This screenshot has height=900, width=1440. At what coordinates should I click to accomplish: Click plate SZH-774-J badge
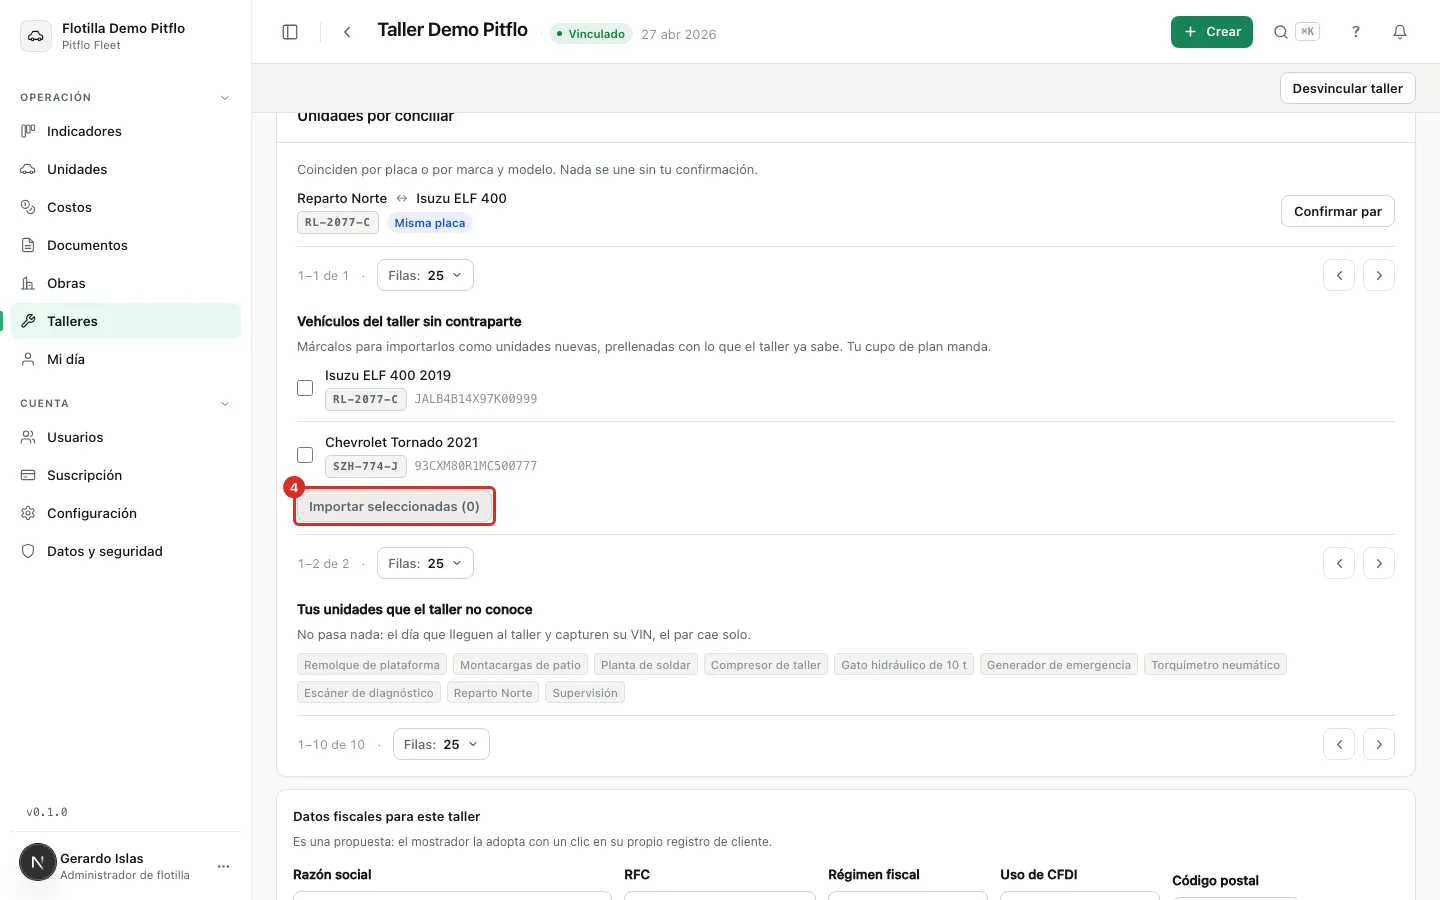[x=365, y=466]
